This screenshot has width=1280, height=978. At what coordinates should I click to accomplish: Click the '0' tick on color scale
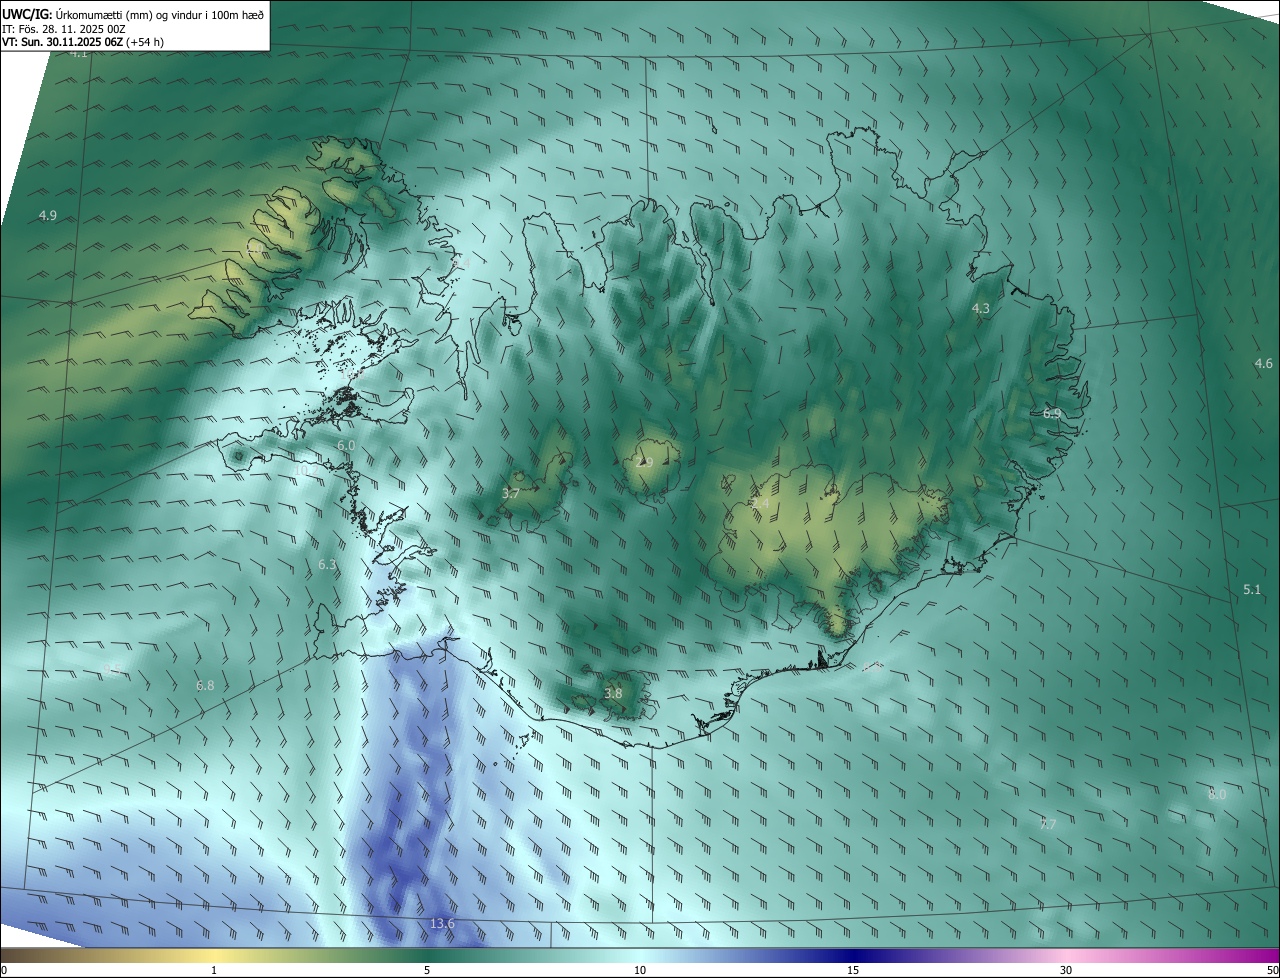point(3,971)
